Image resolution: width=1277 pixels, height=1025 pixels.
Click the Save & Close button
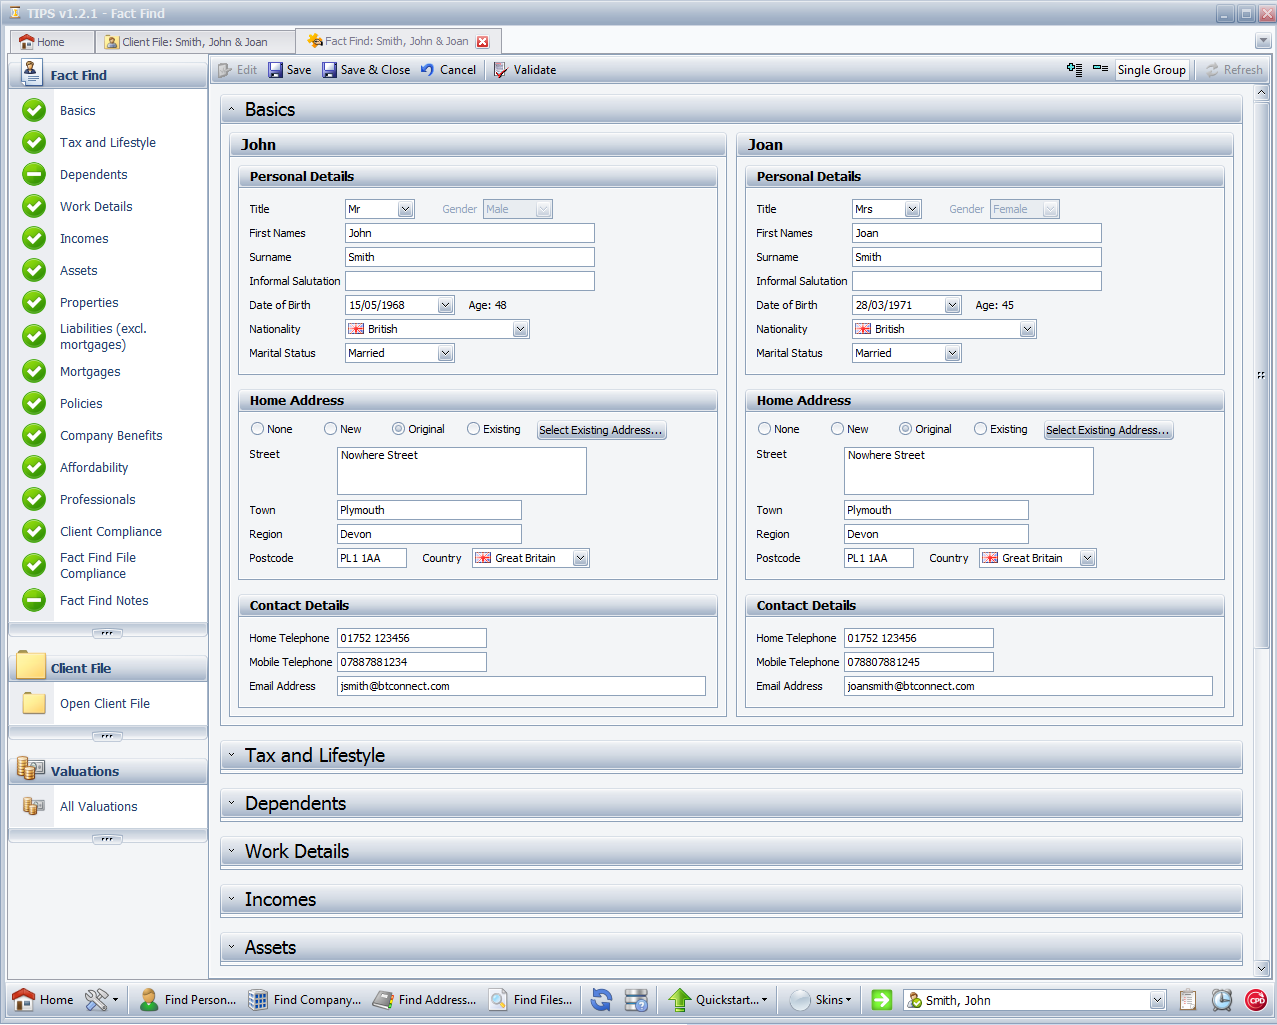pyautogui.click(x=366, y=70)
